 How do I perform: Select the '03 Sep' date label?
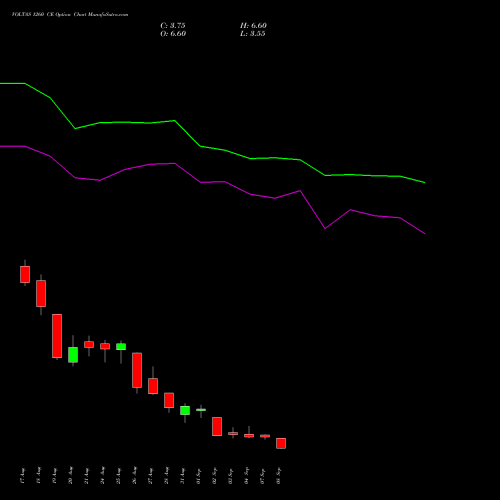(x=231, y=476)
